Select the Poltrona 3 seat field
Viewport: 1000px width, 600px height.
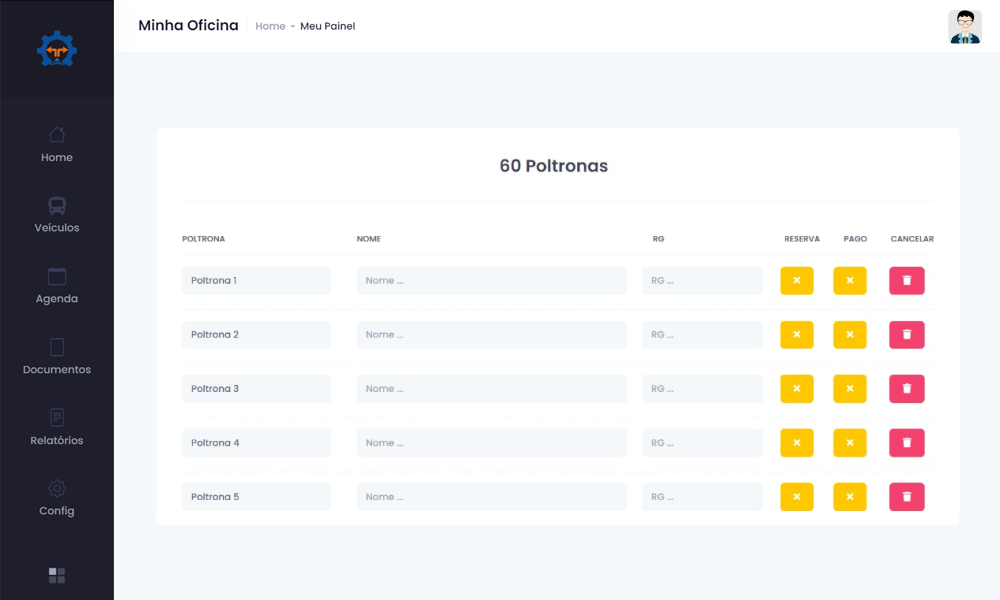[x=256, y=389]
